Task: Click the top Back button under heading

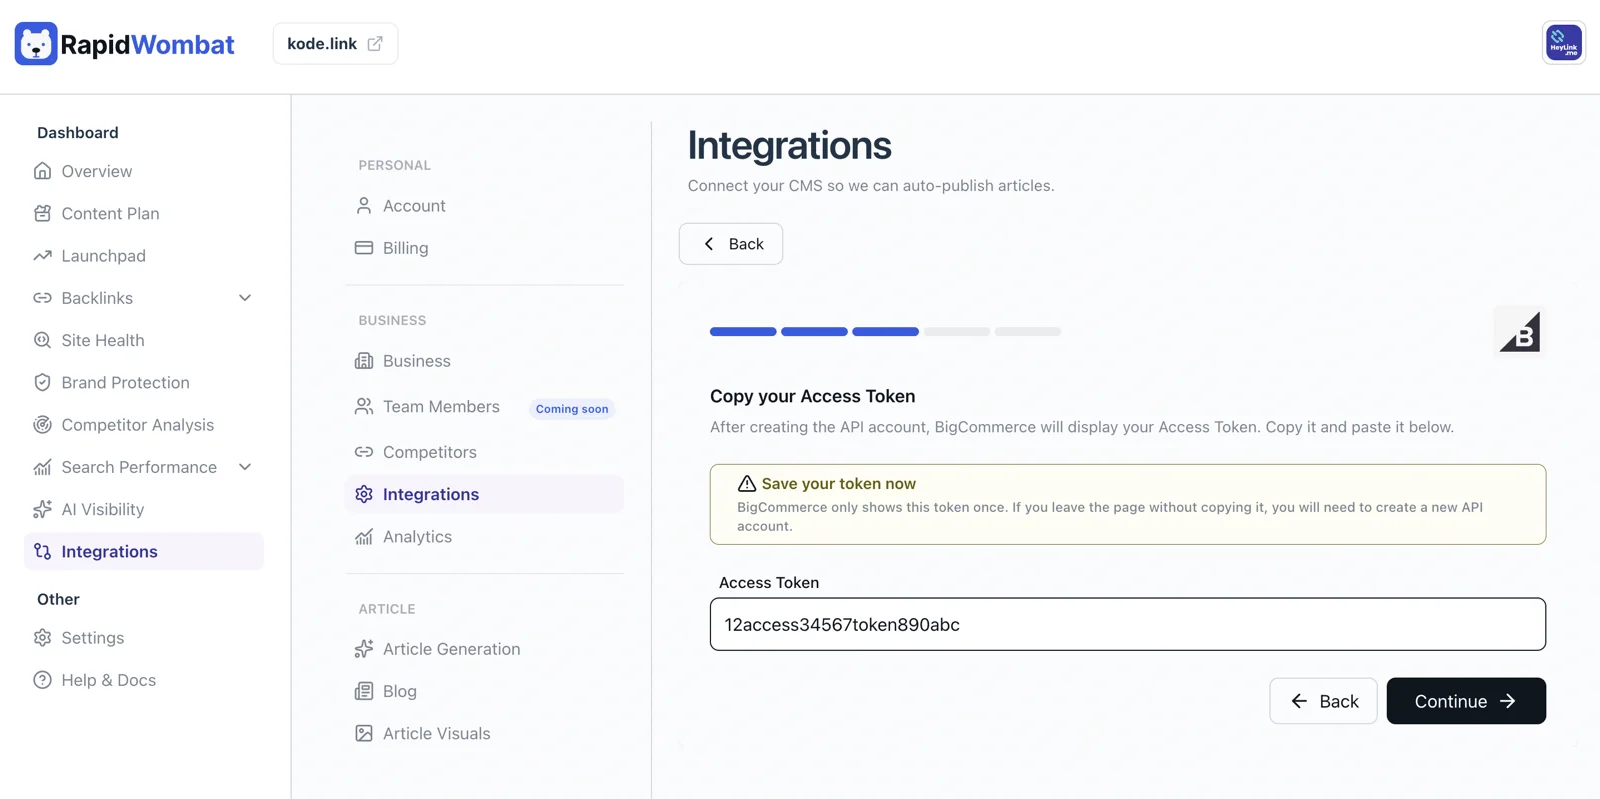Action: pyautogui.click(x=731, y=244)
